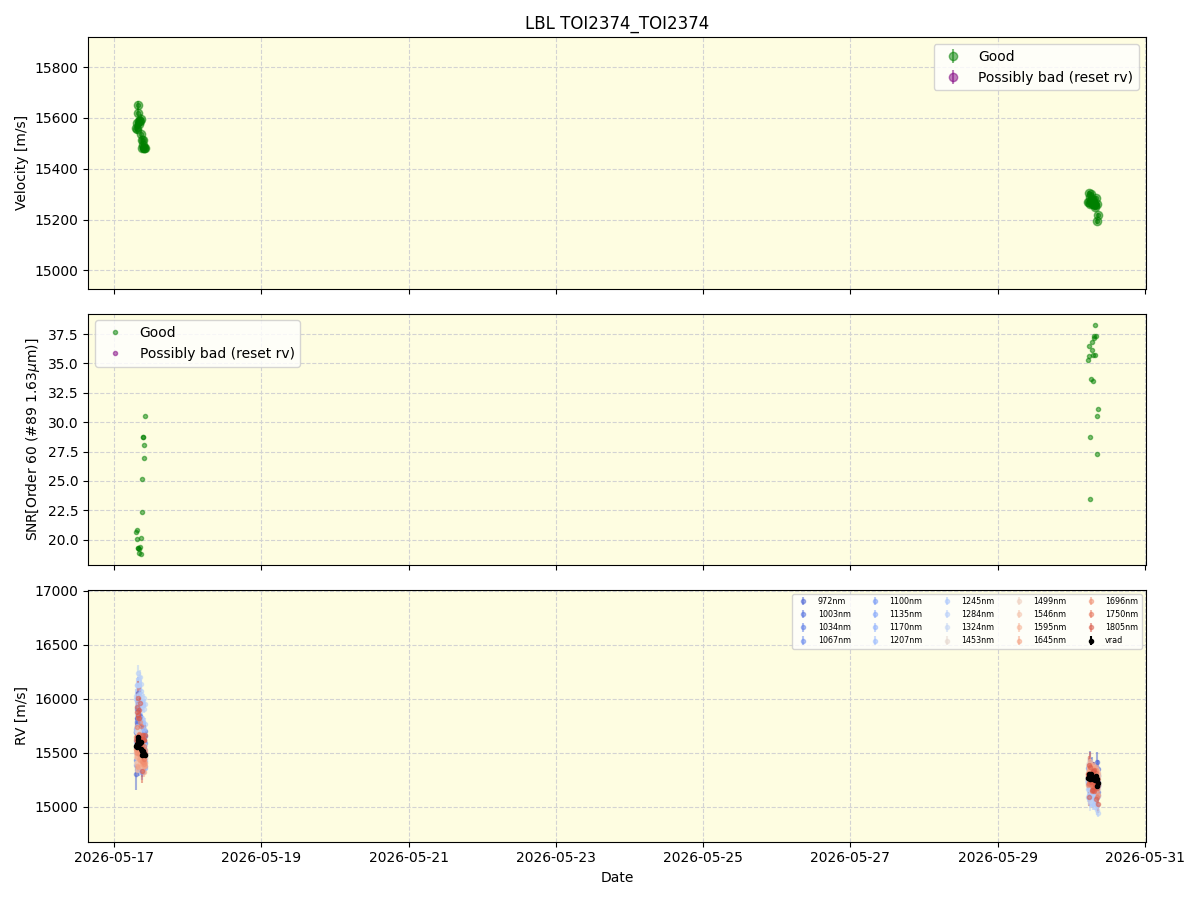The image size is (1200, 900).
Task: Click Good entry in the velocity panel legend
Action: click(x=995, y=57)
